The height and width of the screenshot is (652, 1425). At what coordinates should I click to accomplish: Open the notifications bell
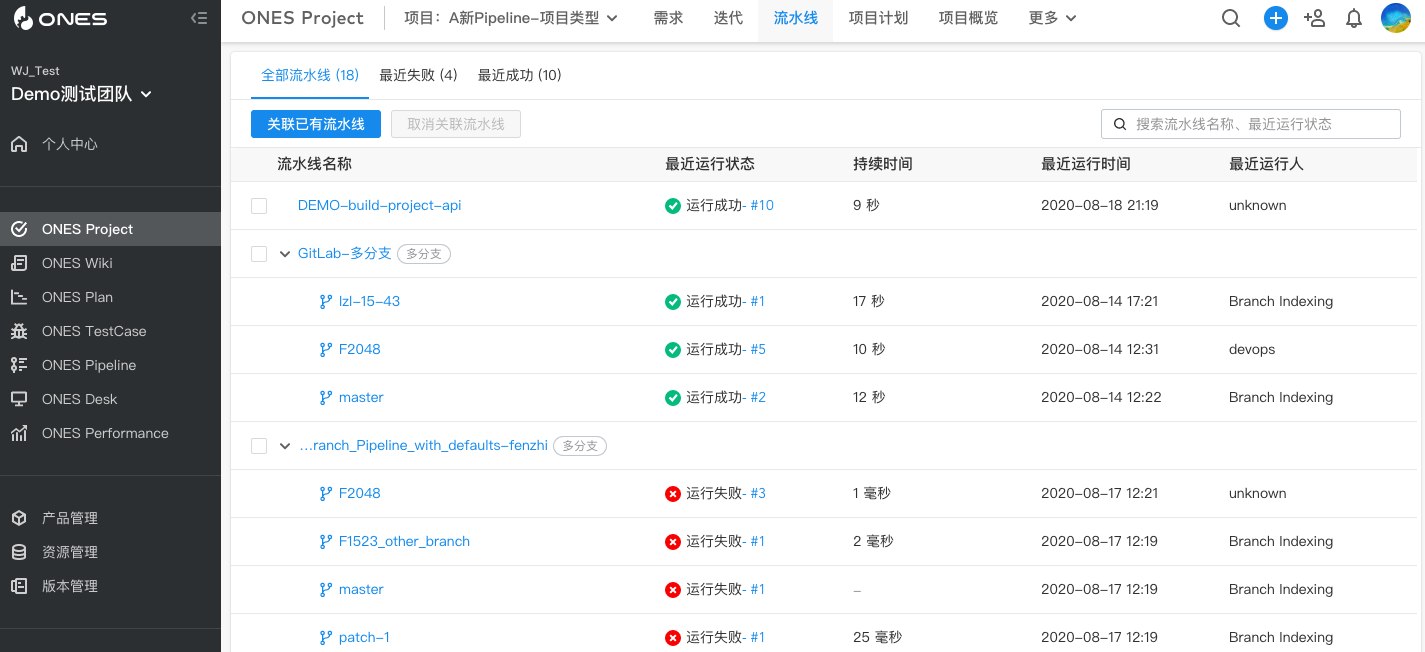[x=1354, y=18]
